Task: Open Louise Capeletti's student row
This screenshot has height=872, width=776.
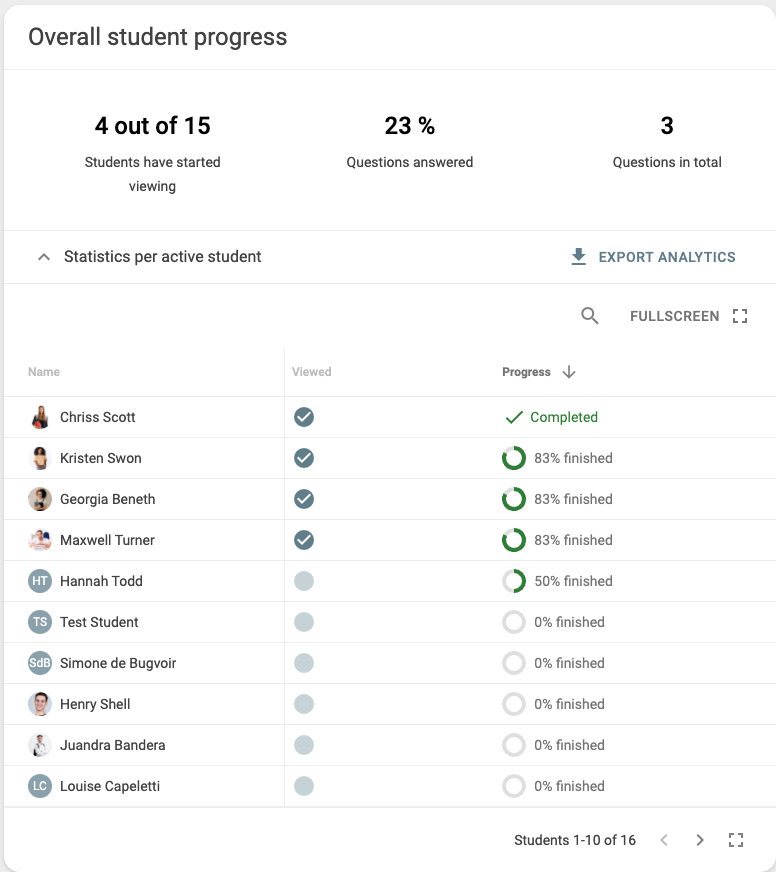Action: tap(110, 786)
